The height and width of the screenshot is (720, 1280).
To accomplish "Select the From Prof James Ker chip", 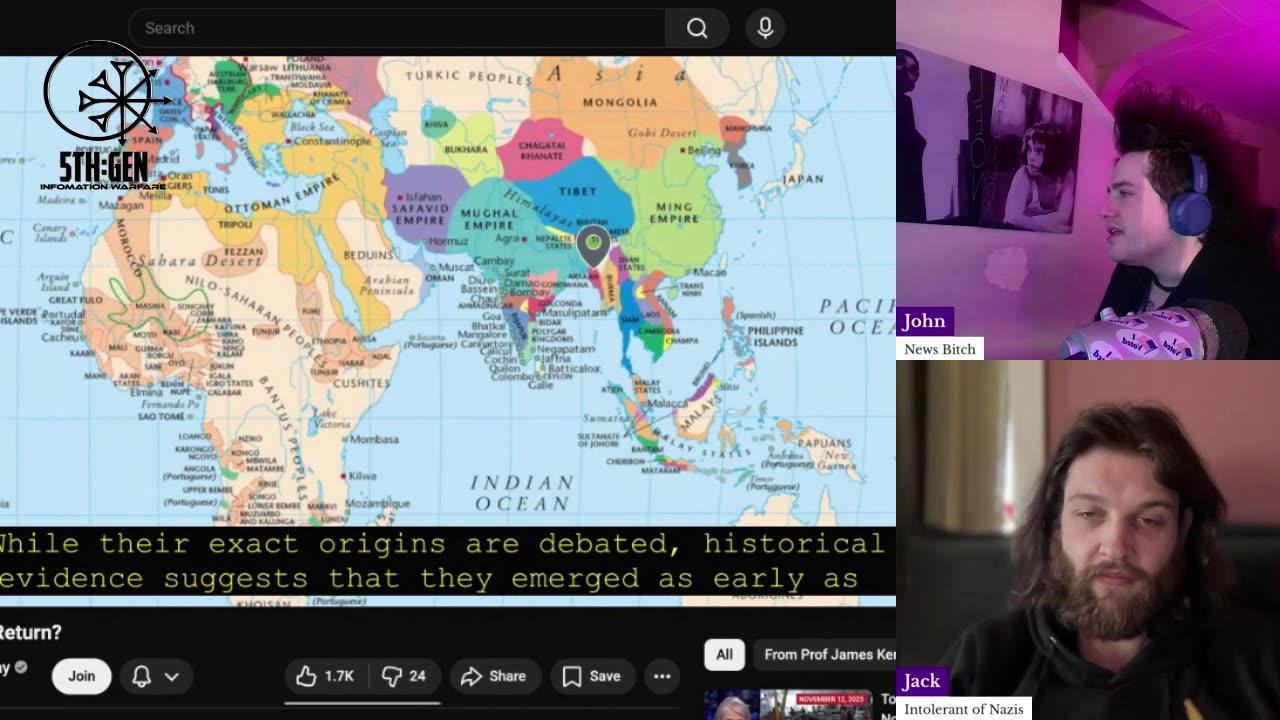I will coord(825,654).
